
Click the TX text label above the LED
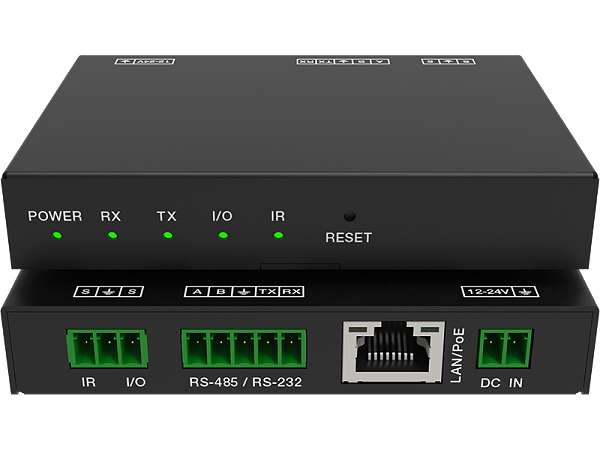[166, 215]
